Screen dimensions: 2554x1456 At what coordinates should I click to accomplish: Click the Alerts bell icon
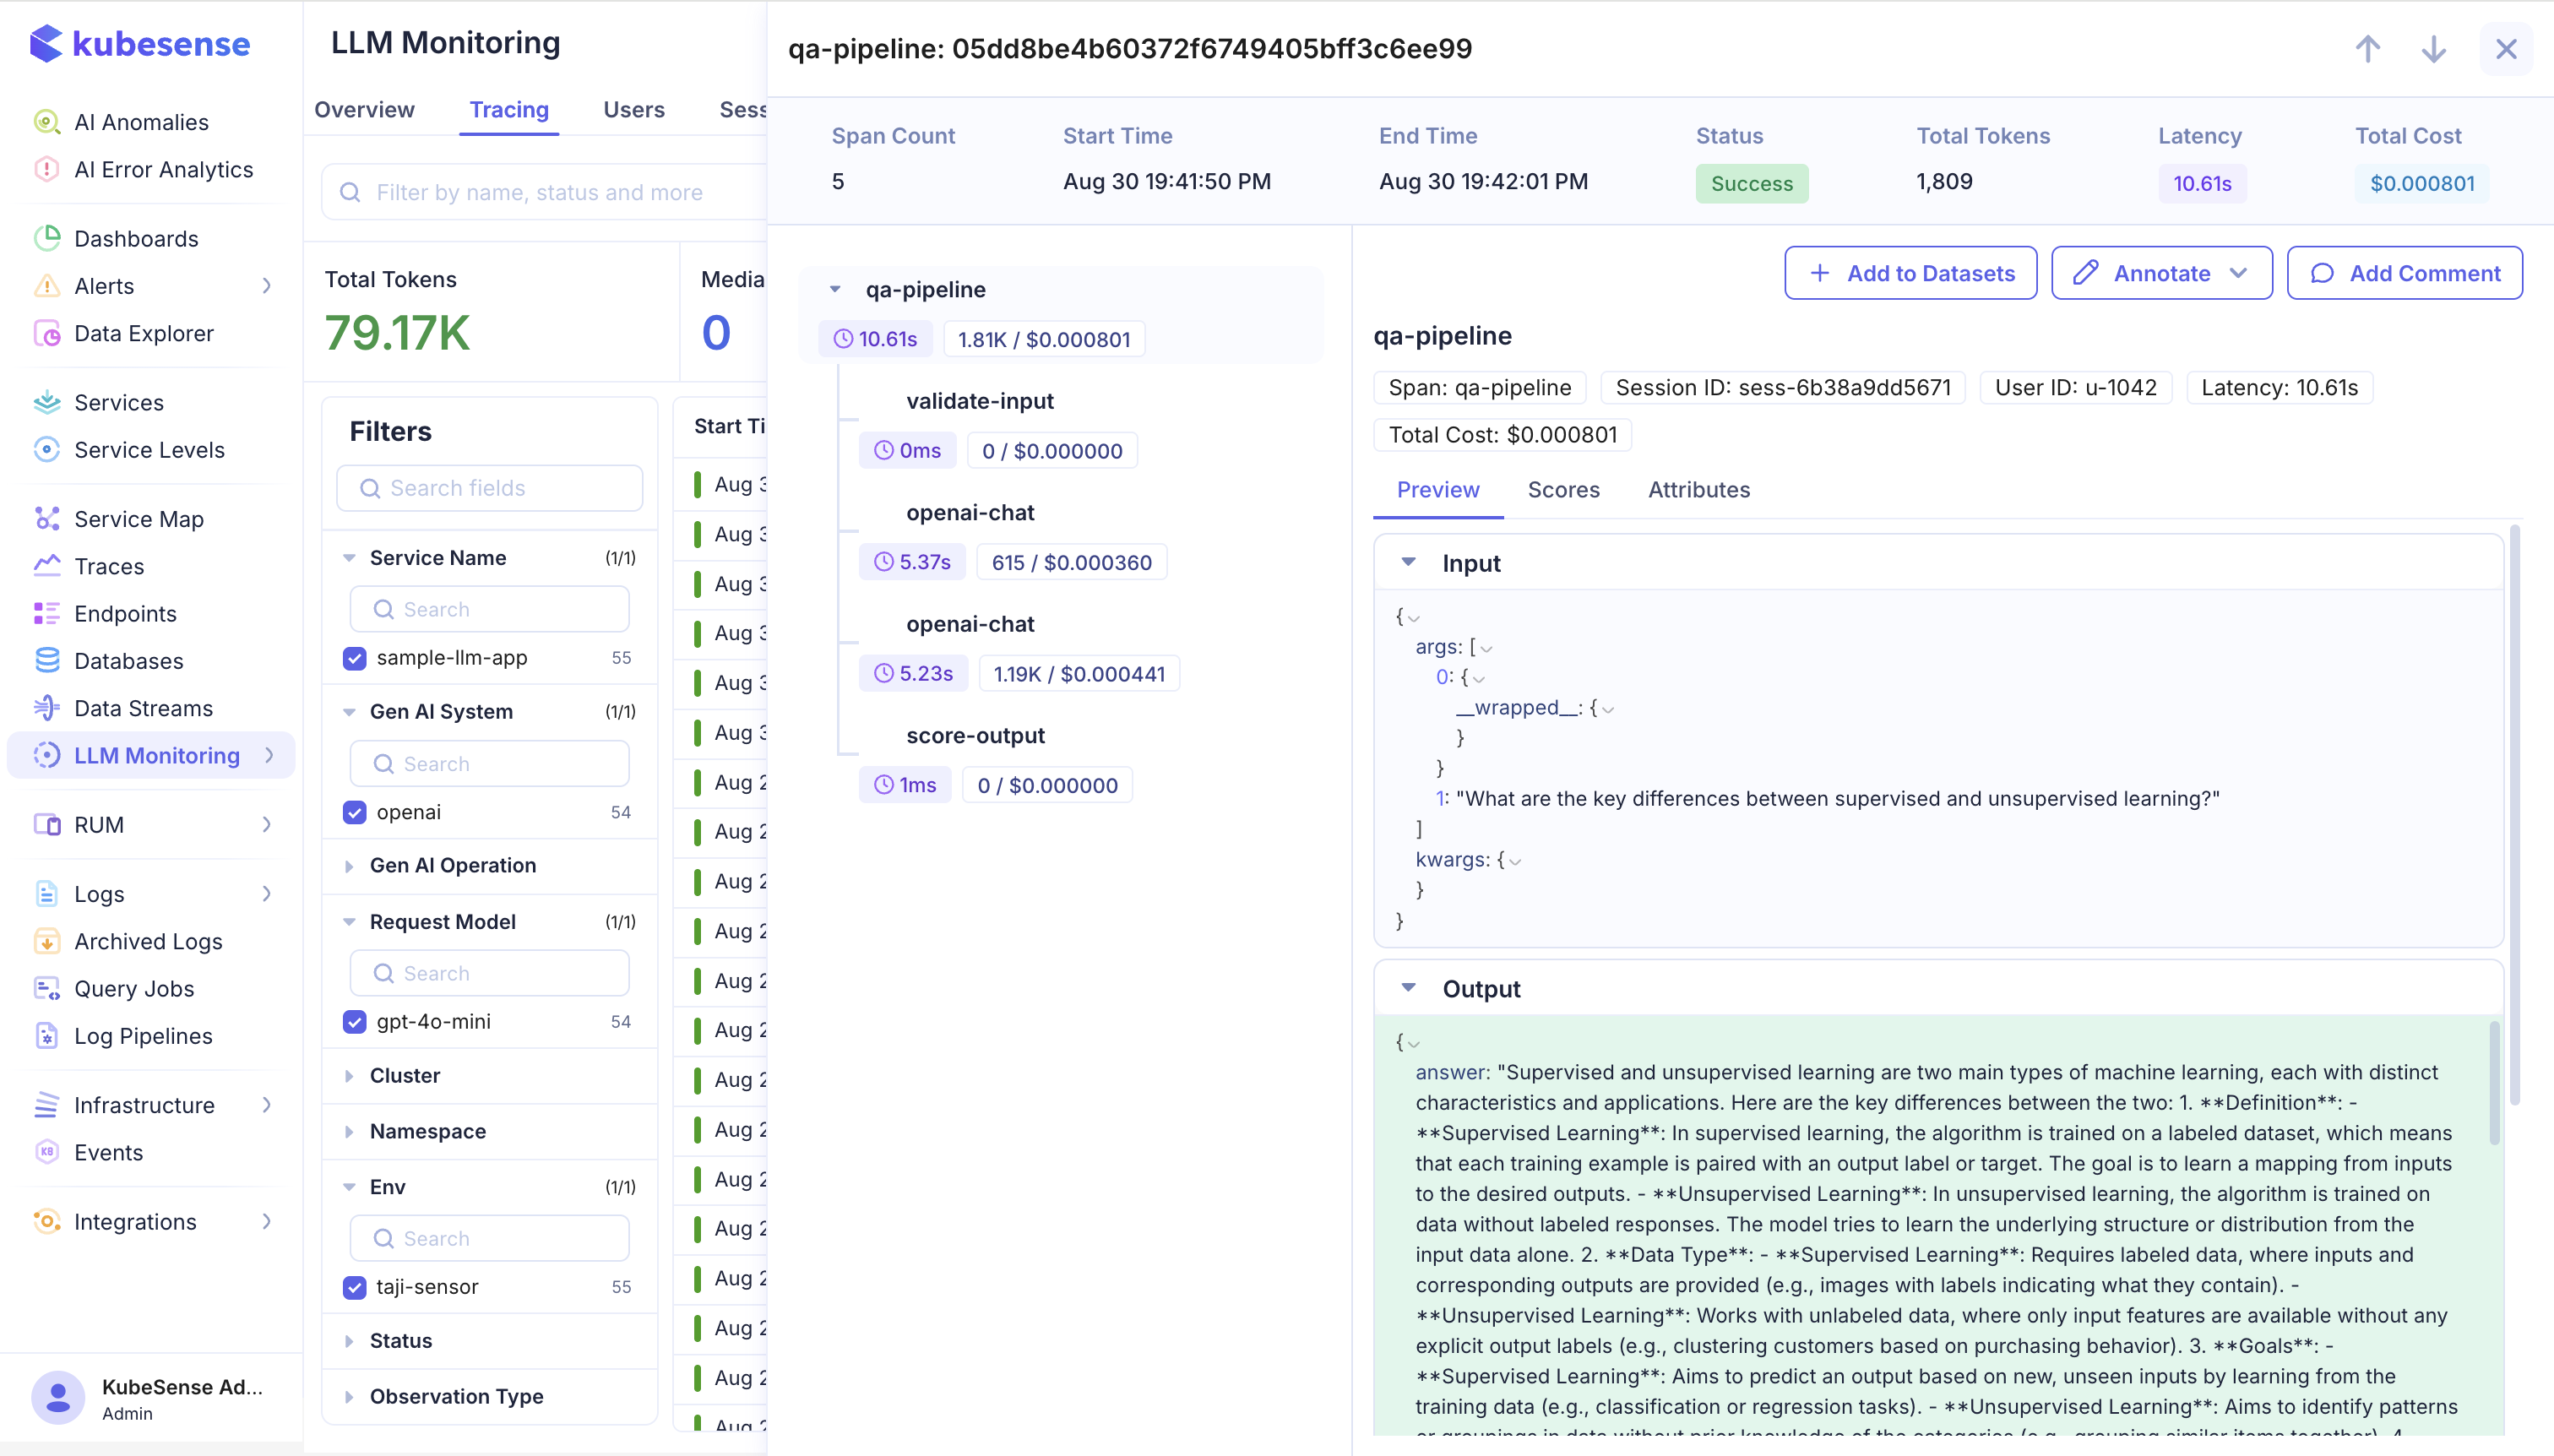click(46, 285)
